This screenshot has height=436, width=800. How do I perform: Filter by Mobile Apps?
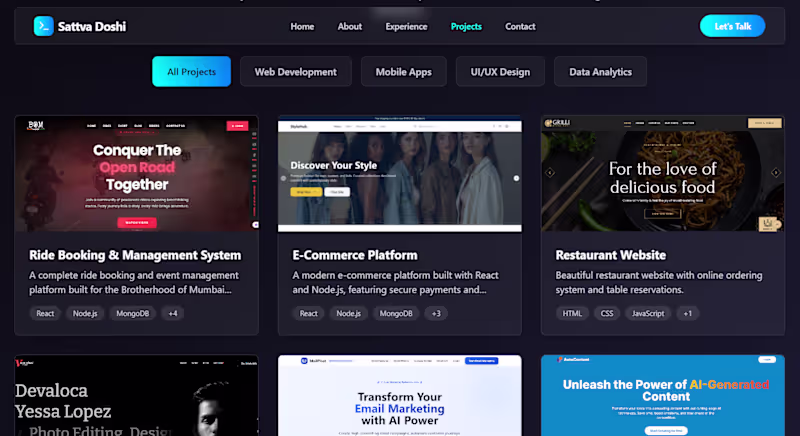pos(404,72)
